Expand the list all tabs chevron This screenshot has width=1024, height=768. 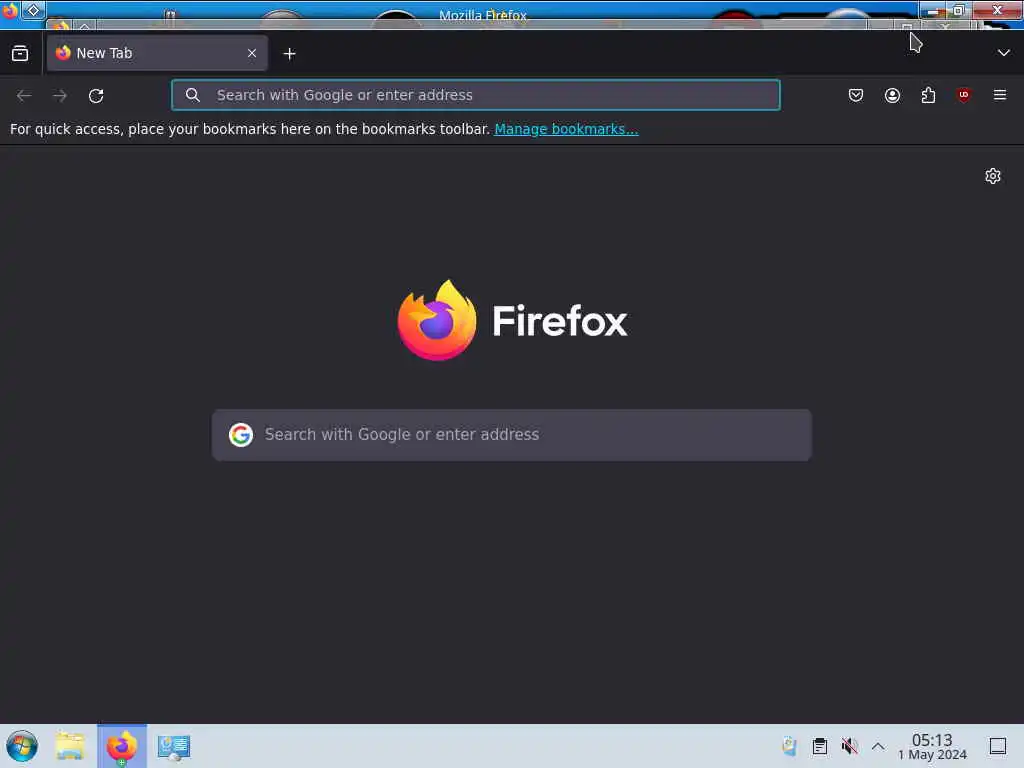(x=1004, y=53)
